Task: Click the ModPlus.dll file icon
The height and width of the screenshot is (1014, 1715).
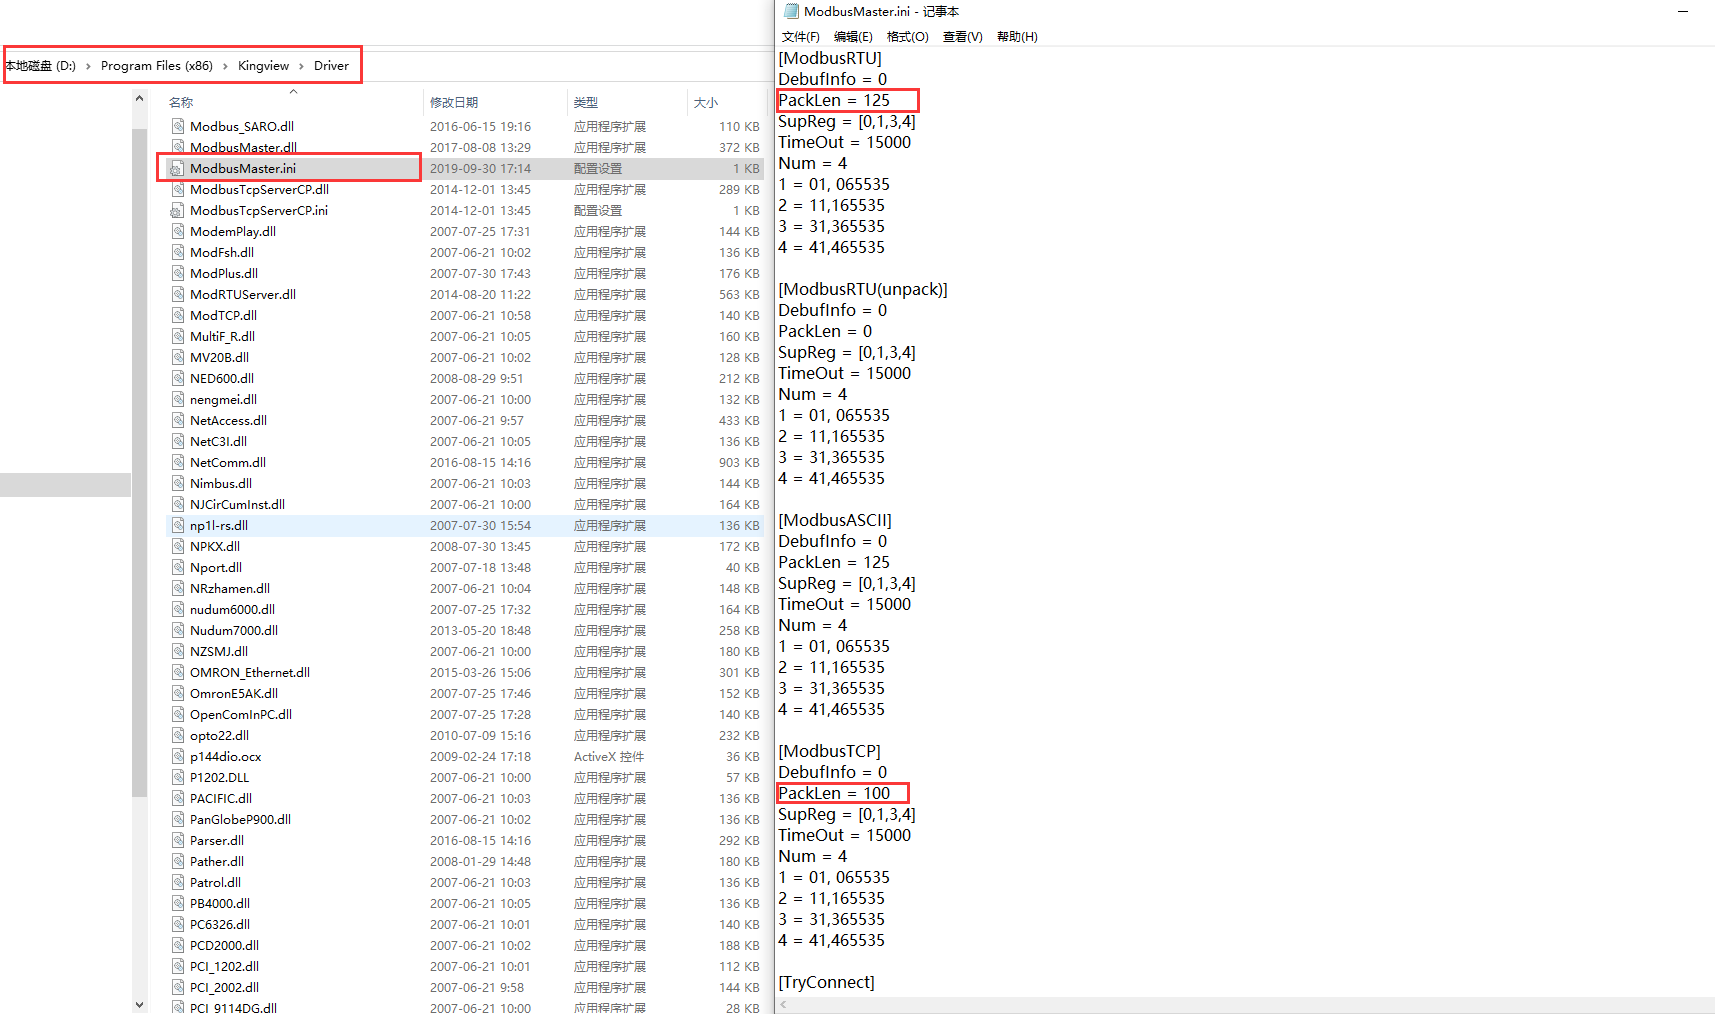Action: pyautogui.click(x=177, y=273)
